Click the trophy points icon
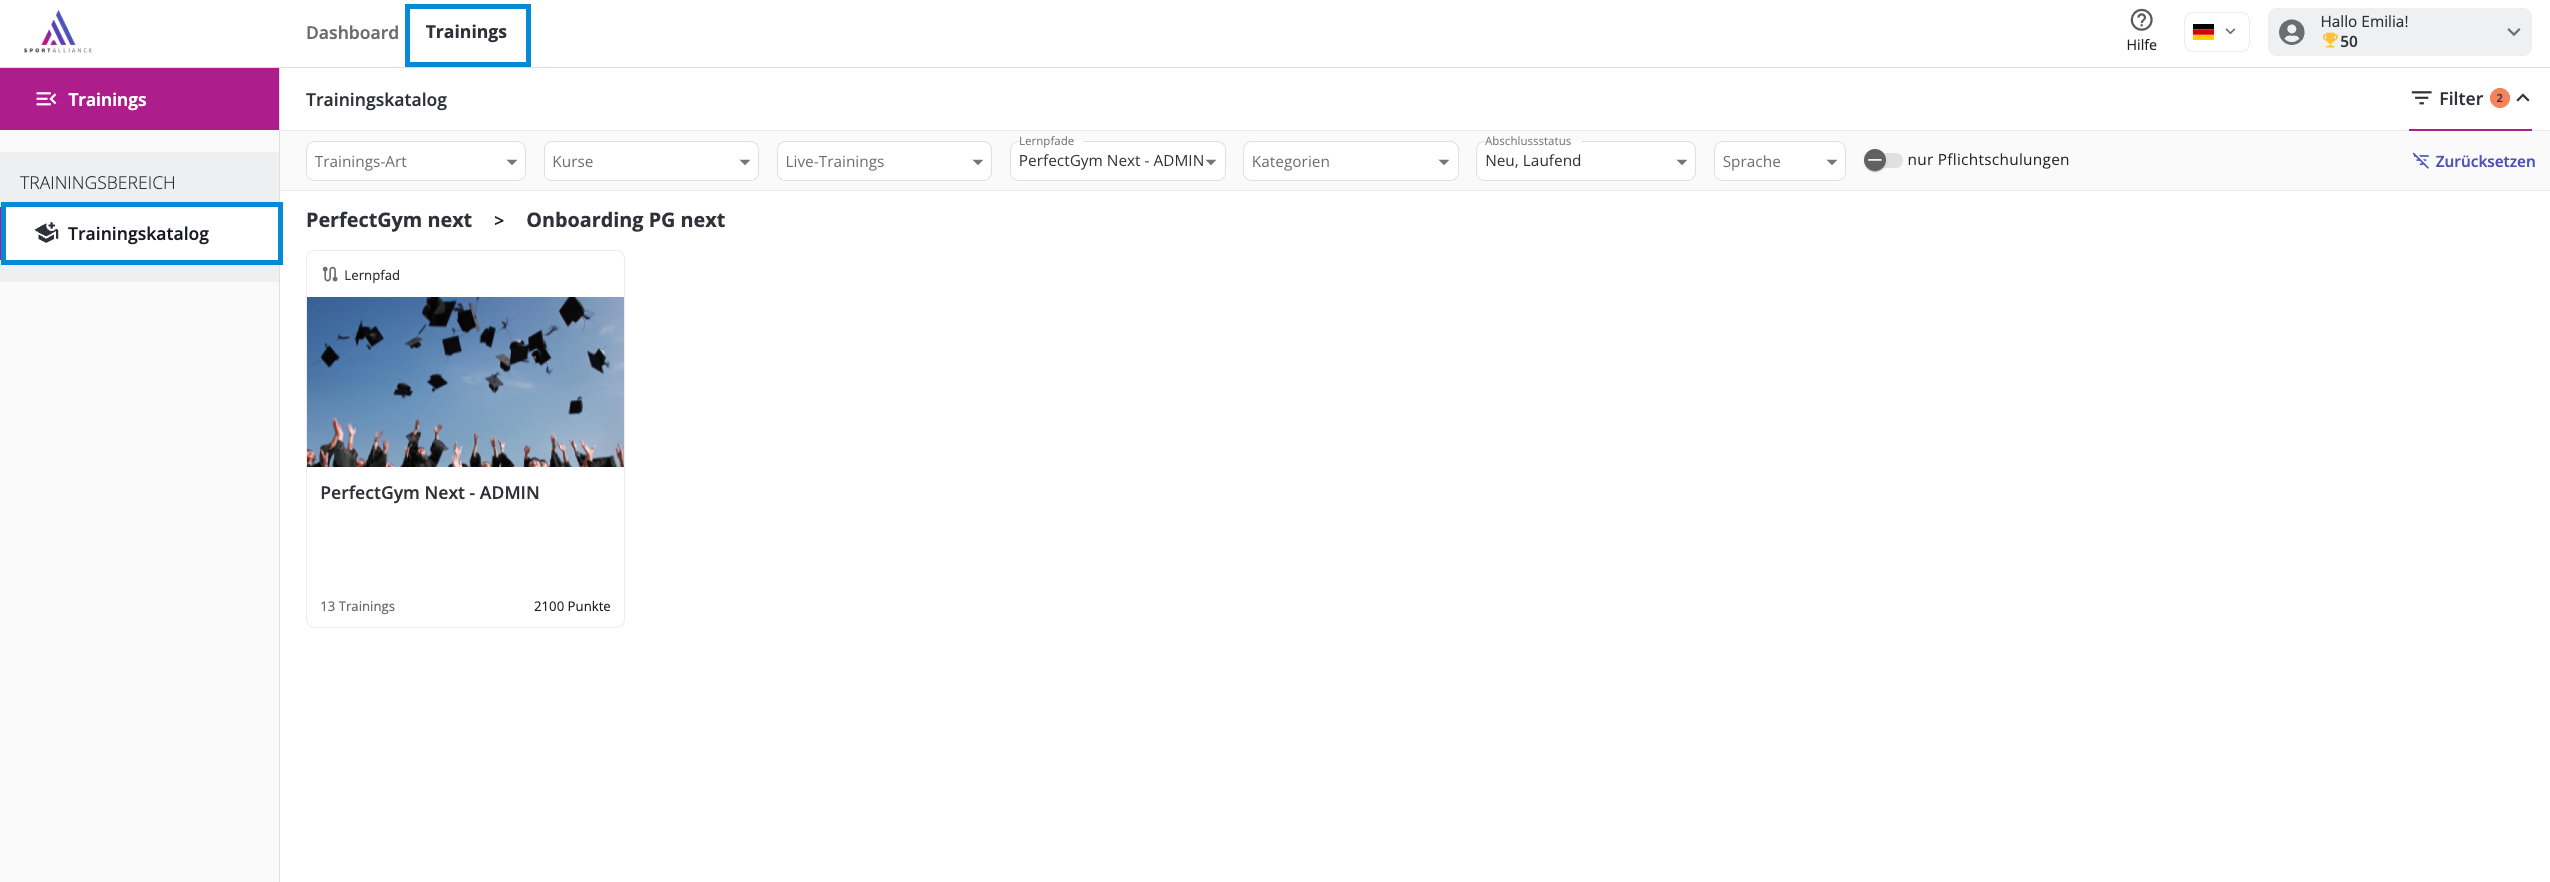 click(2330, 41)
